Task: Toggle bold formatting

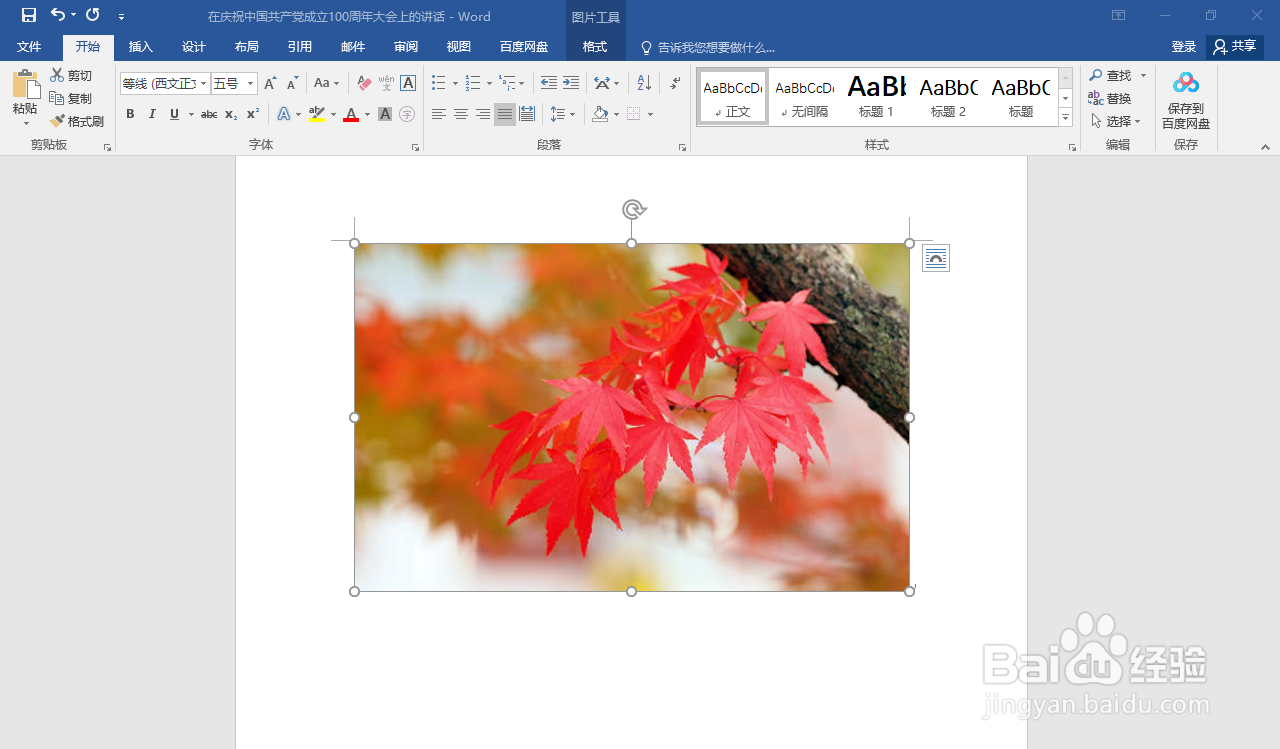Action: [130, 114]
